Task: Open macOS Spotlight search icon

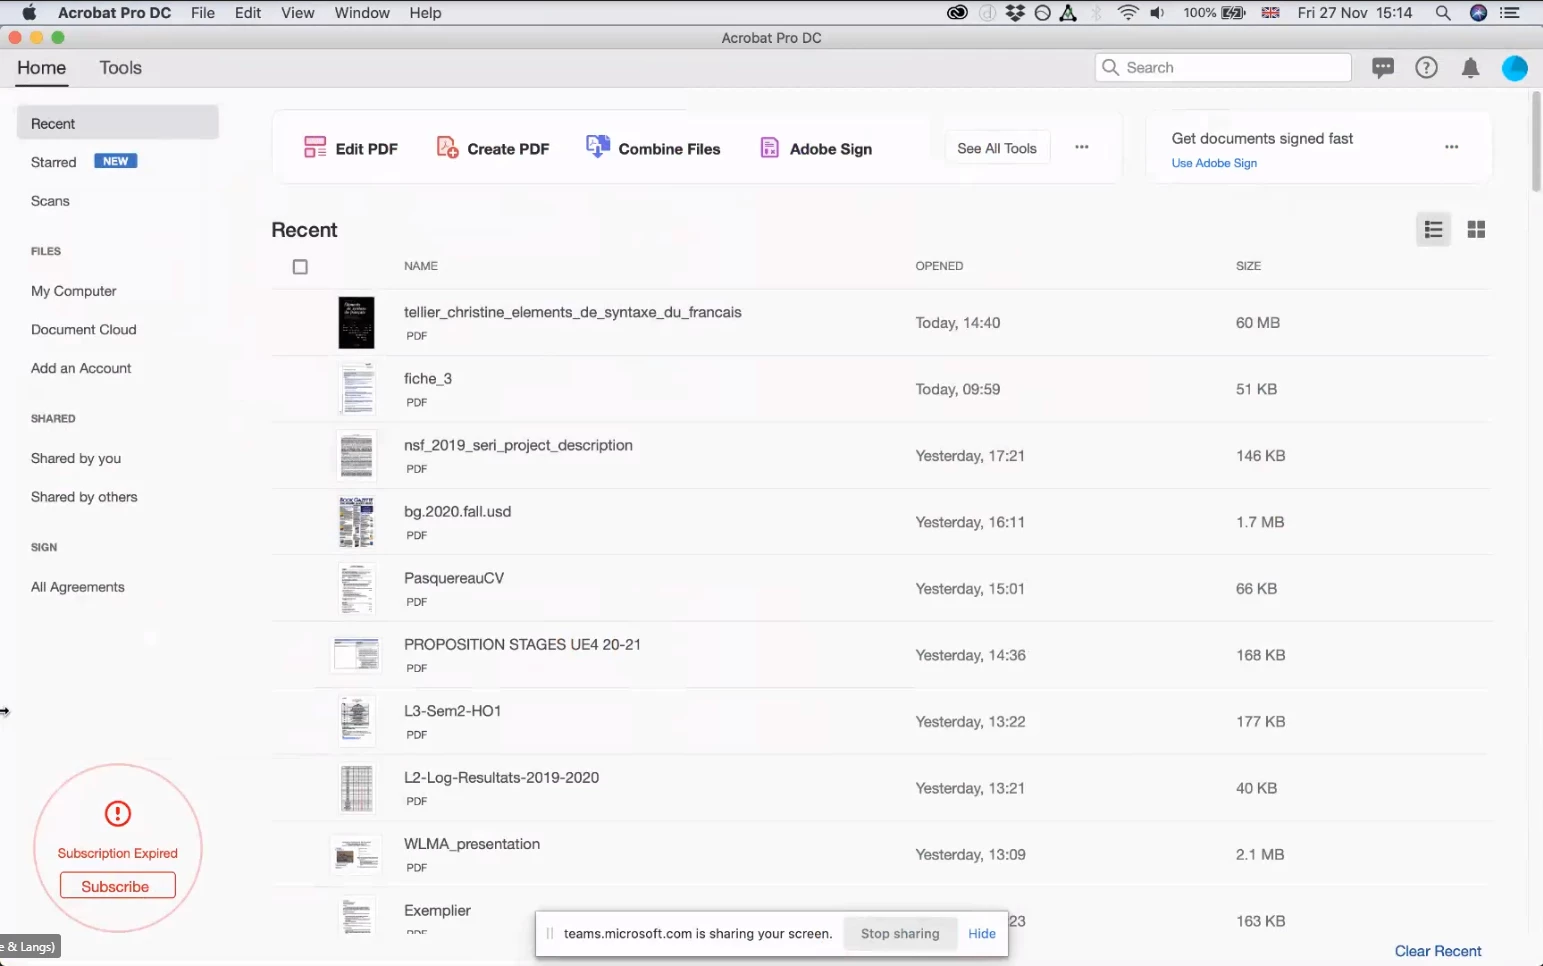Action: [1442, 13]
